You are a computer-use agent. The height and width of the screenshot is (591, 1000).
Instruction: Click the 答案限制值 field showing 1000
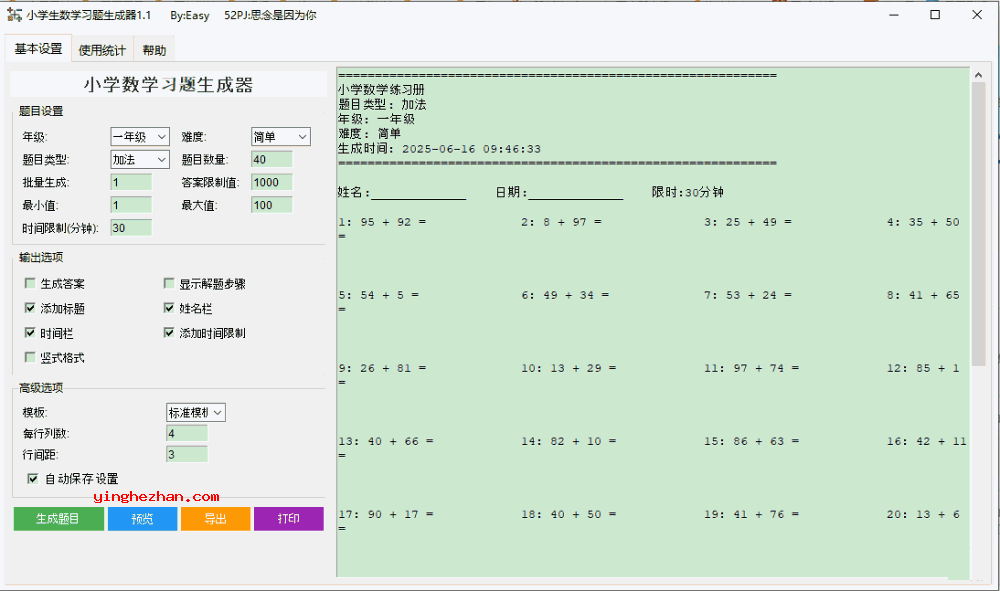point(272,182)
